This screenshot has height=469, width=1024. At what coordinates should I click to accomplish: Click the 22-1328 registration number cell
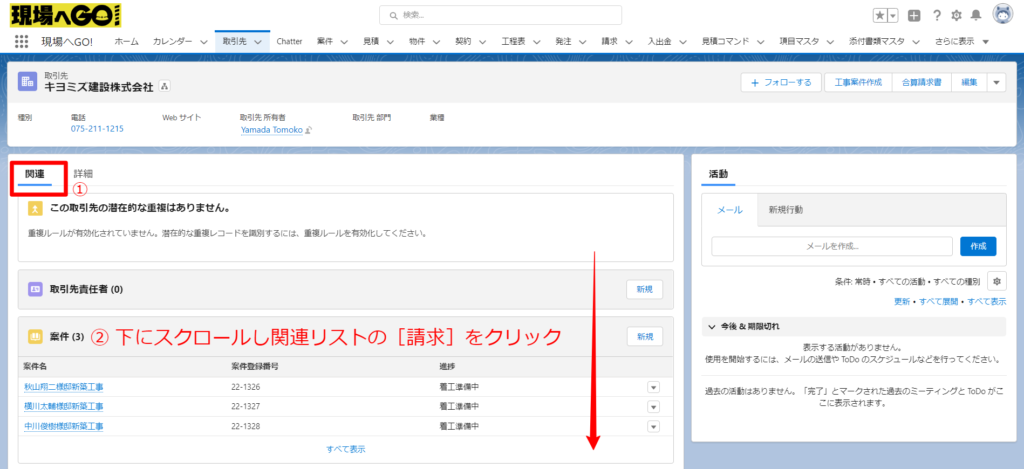tap(246, 426)
